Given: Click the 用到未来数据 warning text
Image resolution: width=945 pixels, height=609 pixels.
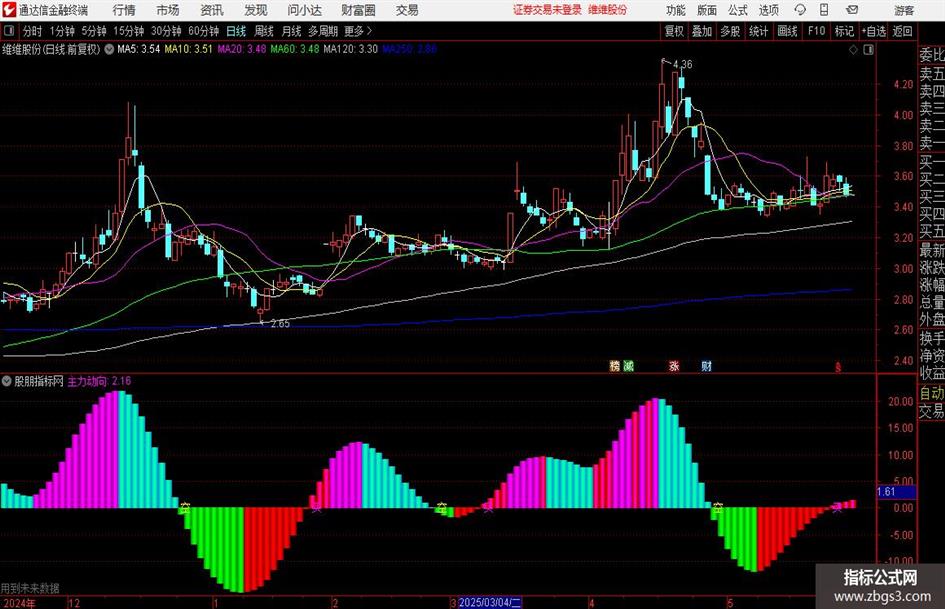Looking at the screenshot, I should pyautogui.click(x=30, y=588).
